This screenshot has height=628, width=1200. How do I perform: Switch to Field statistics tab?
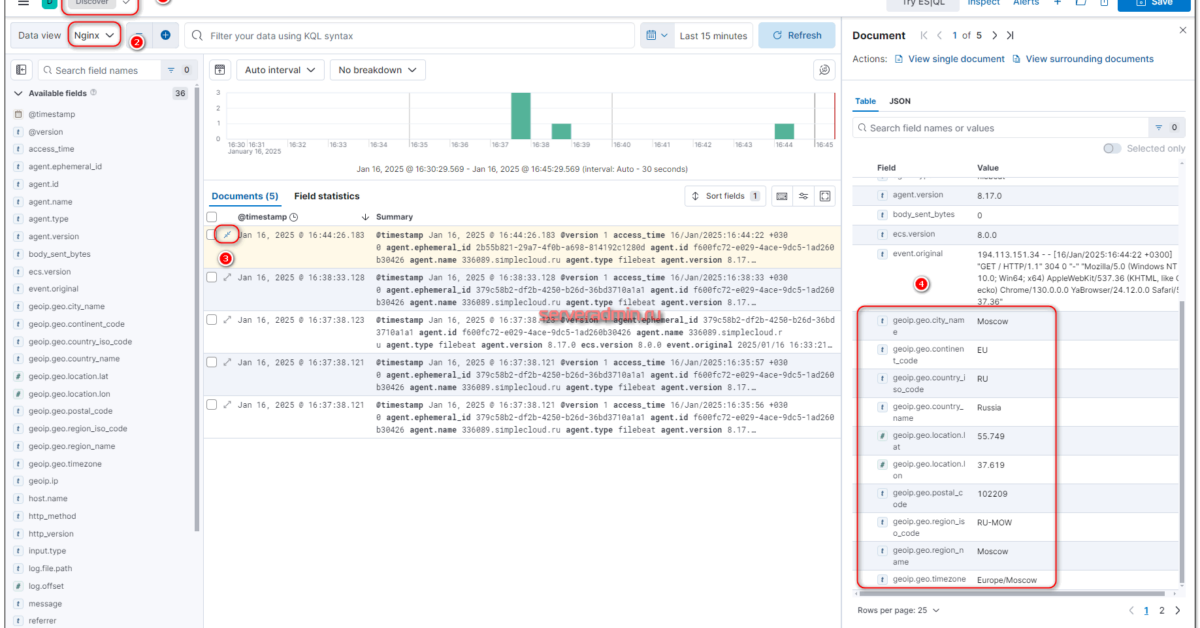click(x=326, y=196)
